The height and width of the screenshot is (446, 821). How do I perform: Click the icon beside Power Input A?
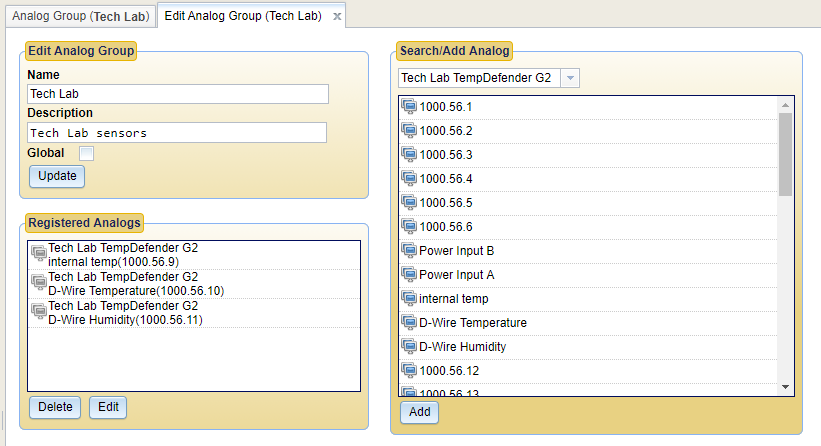pyautogui.click(x=409, y=274)
